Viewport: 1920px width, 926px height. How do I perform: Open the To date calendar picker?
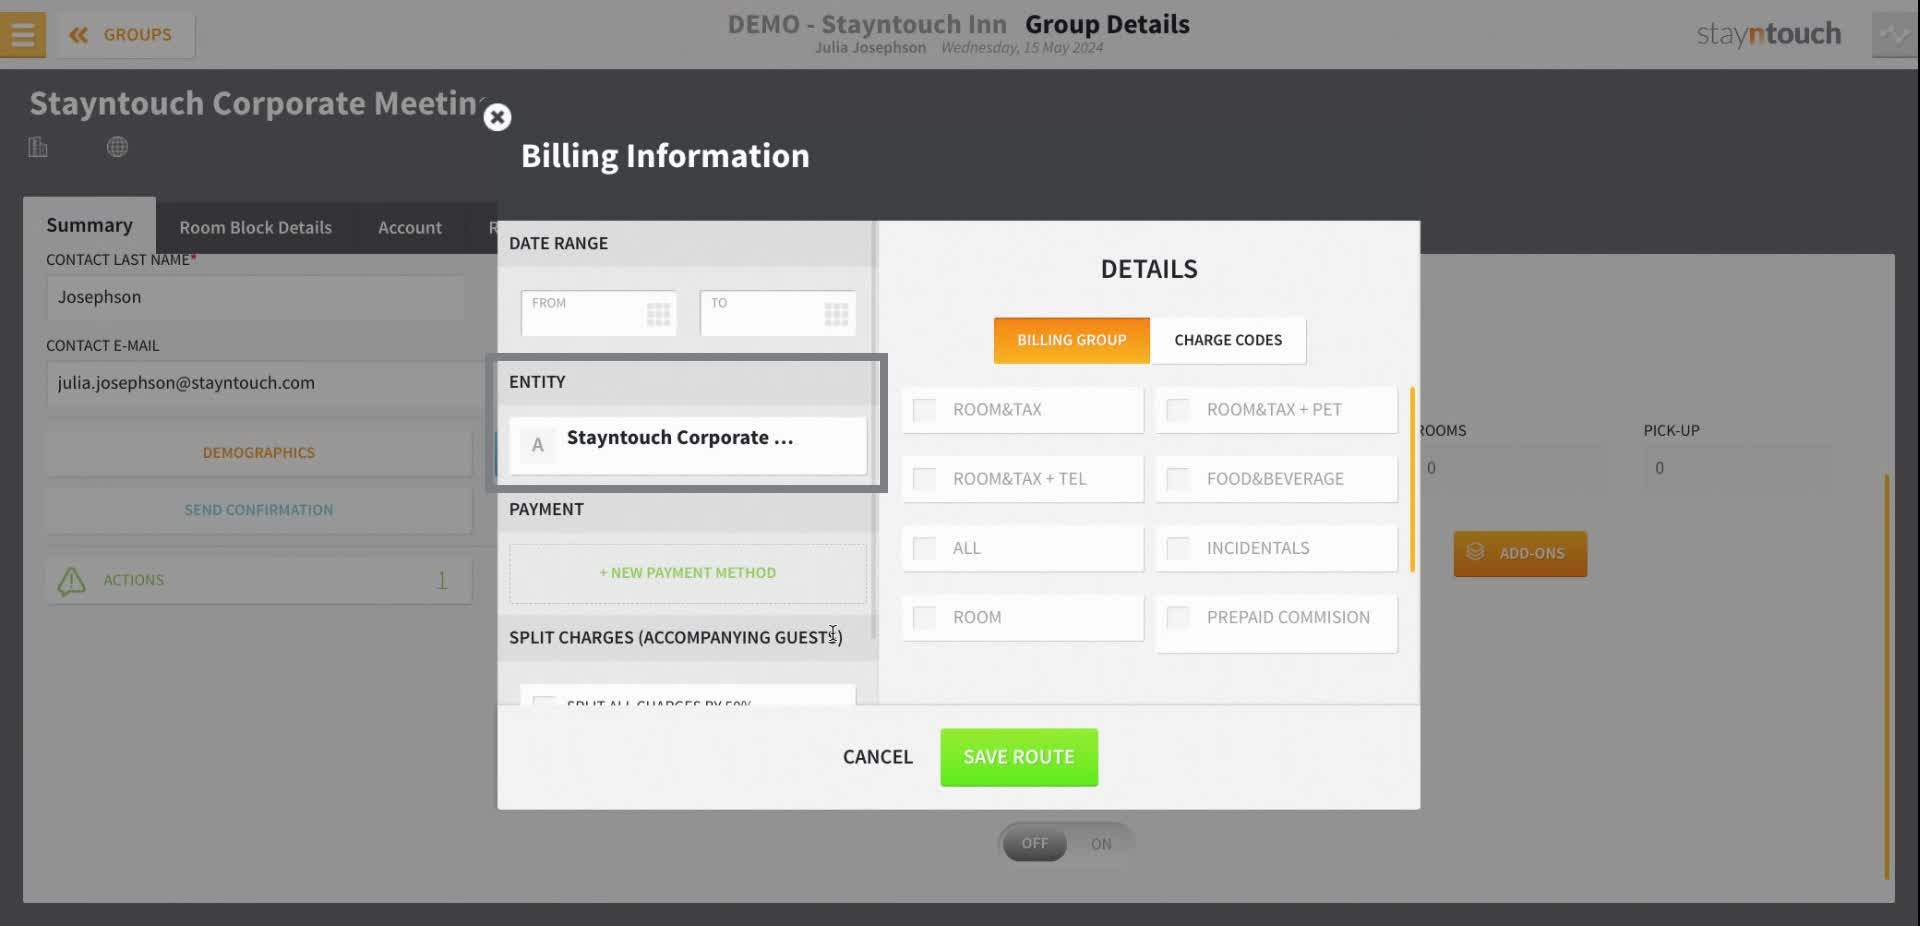pos(836,314)
